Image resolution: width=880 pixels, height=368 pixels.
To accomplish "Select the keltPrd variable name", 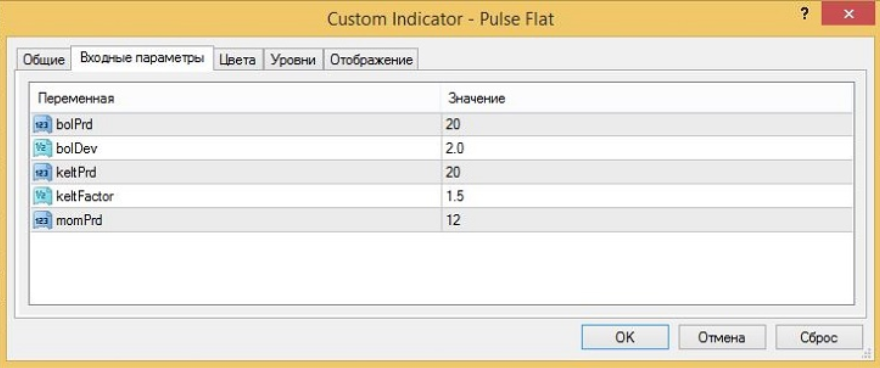I will pyautogui.click(x=76, y=172).
